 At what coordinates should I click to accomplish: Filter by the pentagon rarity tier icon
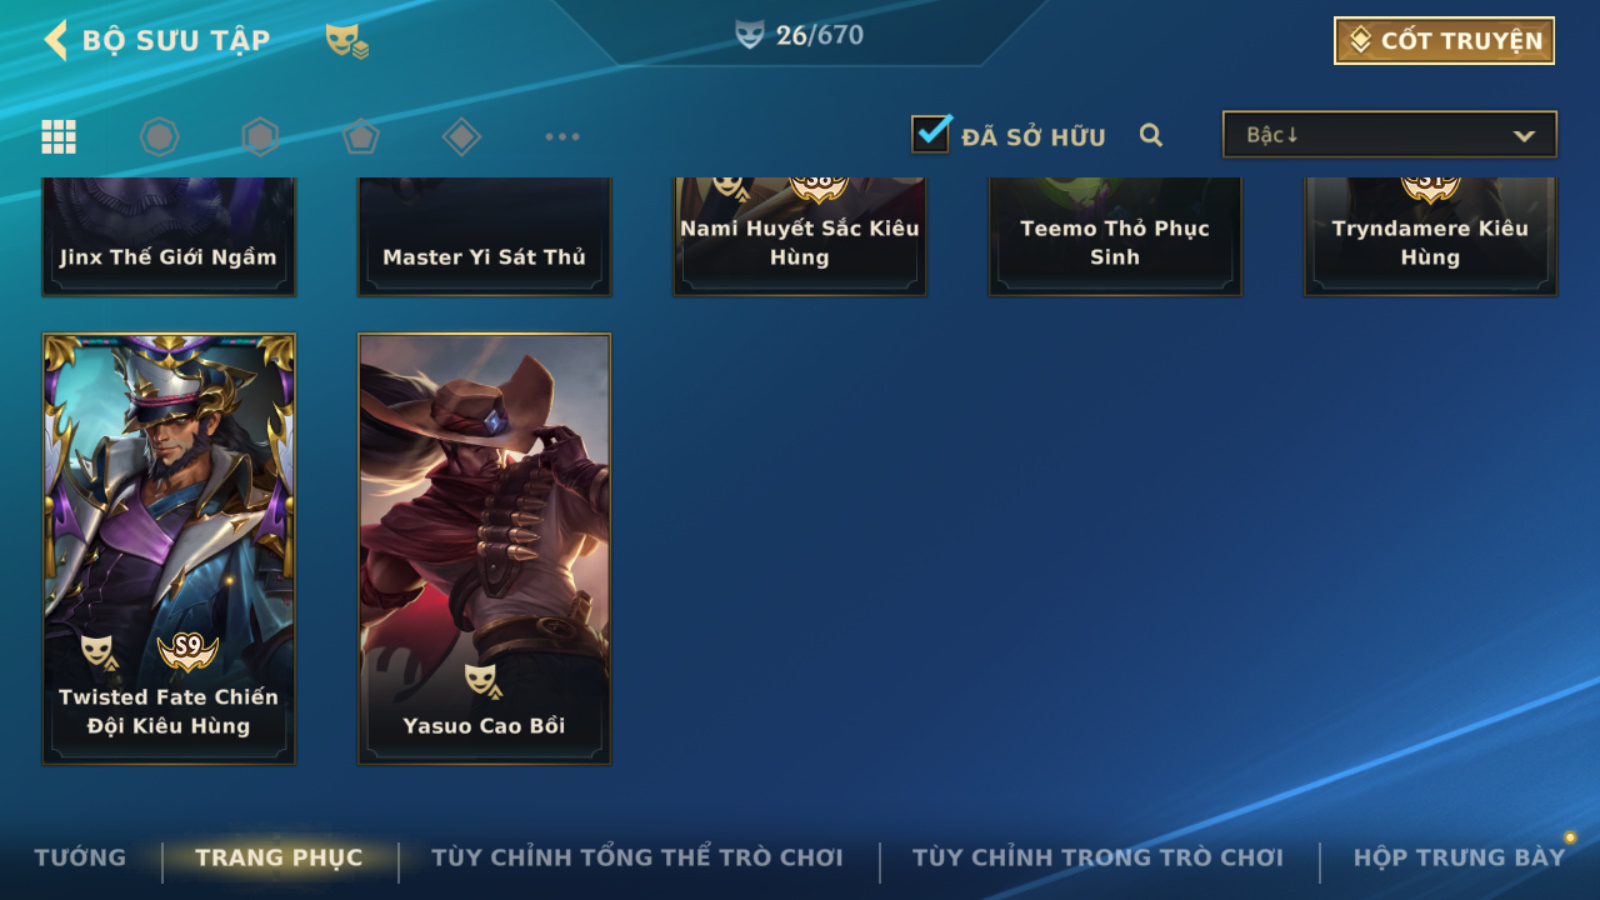[x=361, y=137]
